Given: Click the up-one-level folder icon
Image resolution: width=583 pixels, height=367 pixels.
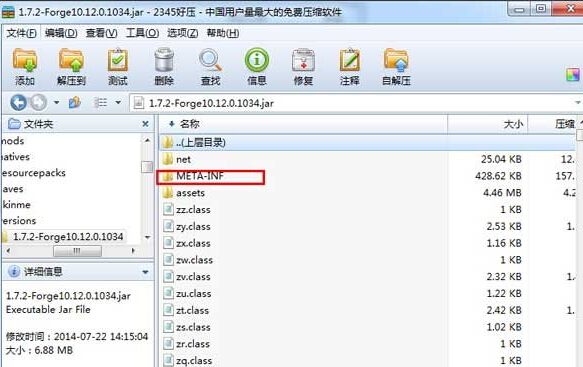Looking at the screenshot, I should pos(75,102).
